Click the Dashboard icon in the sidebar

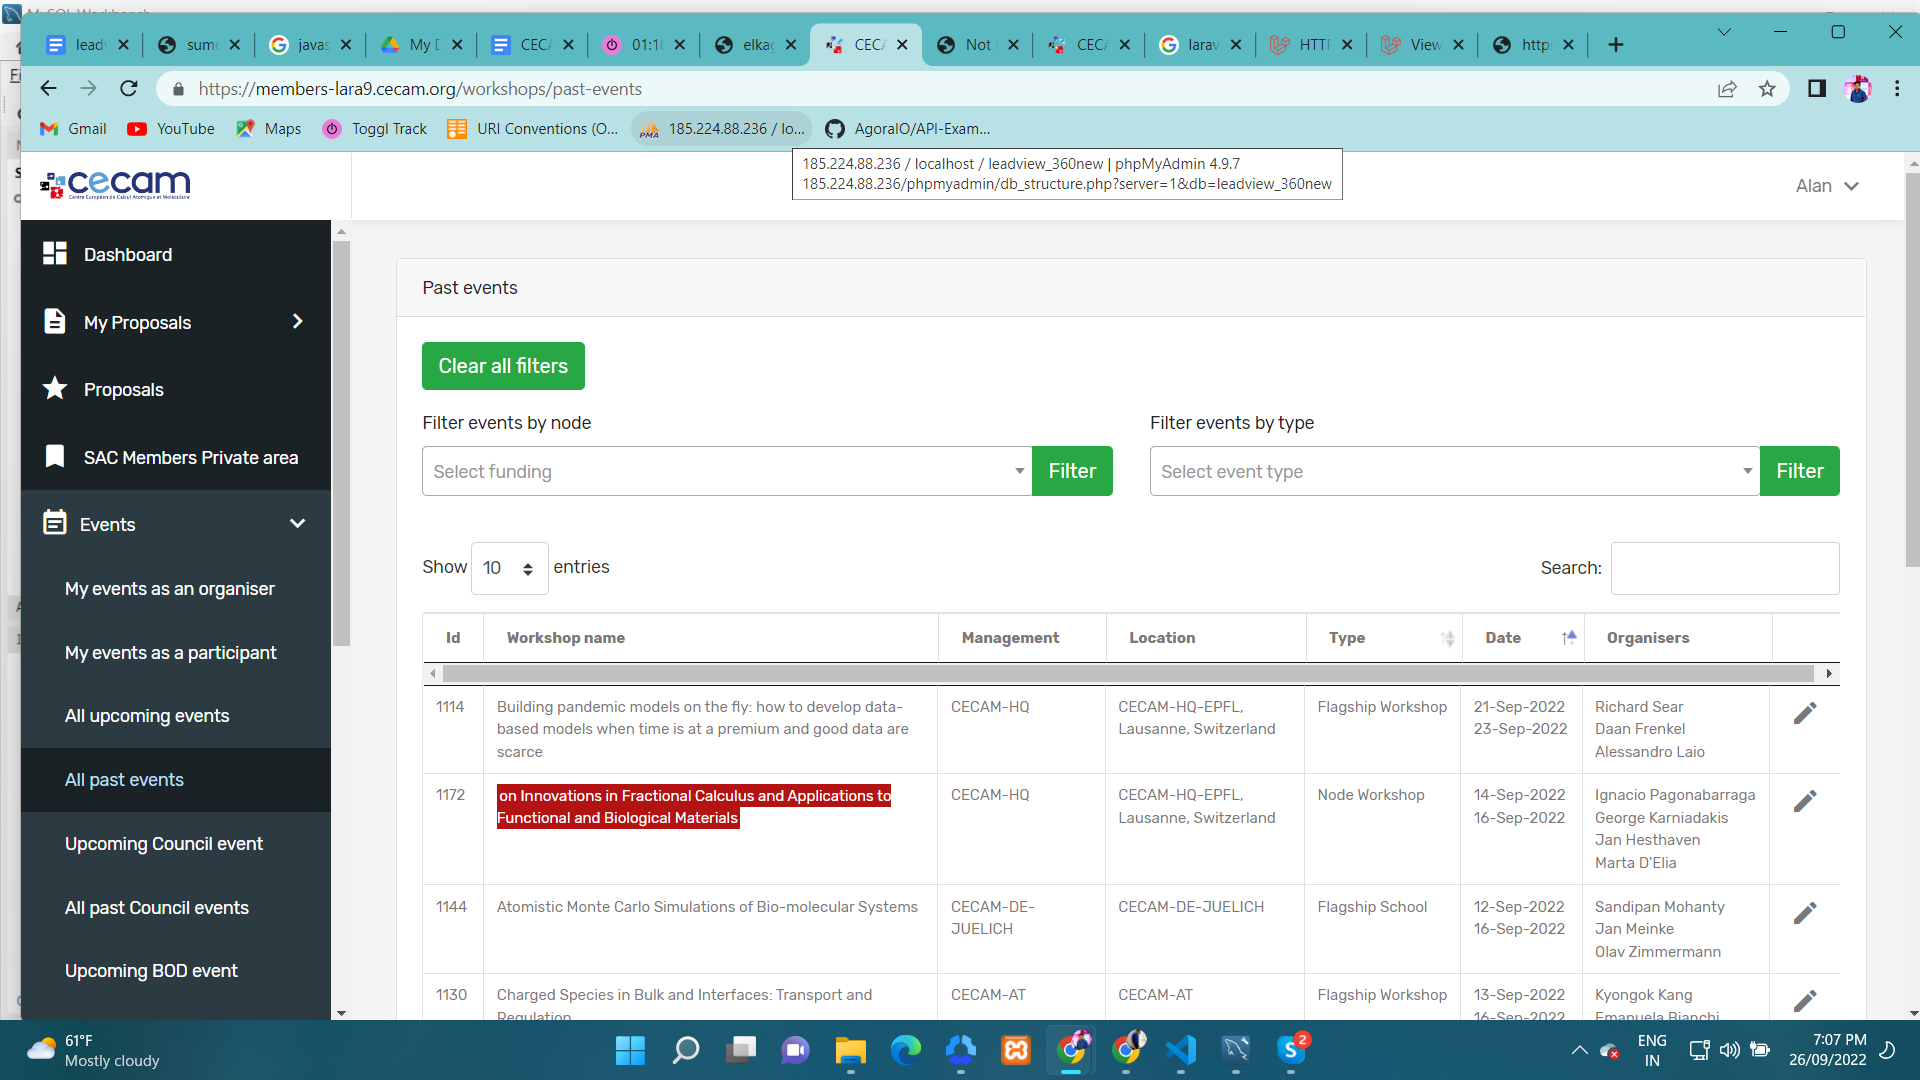(55, 254)
